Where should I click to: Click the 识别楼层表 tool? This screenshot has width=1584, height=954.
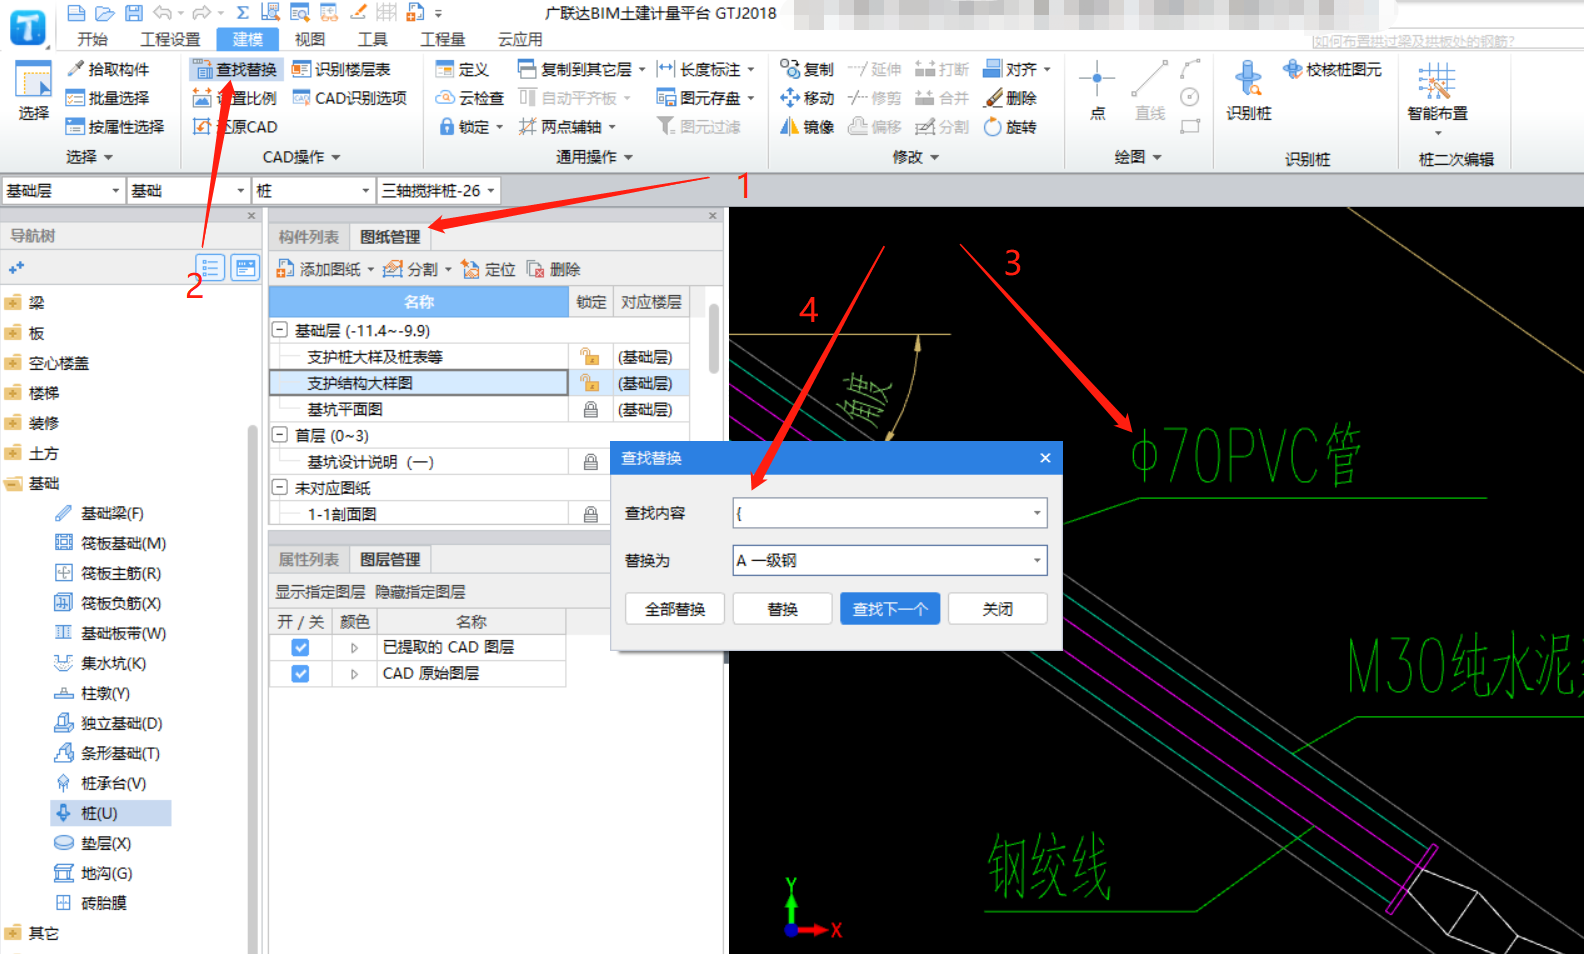click(341, 69)
